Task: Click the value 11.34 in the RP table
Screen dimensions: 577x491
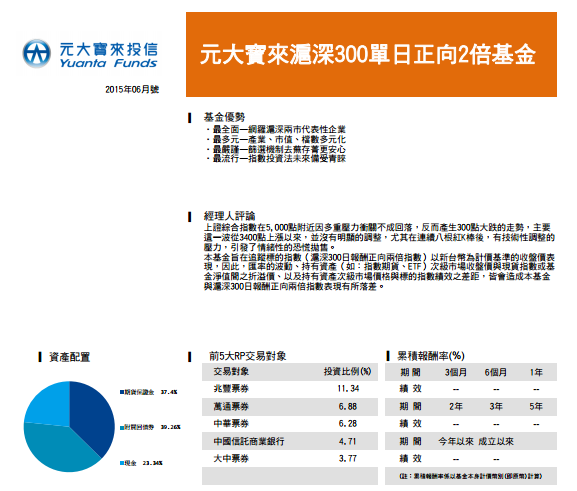Action: 348,389
